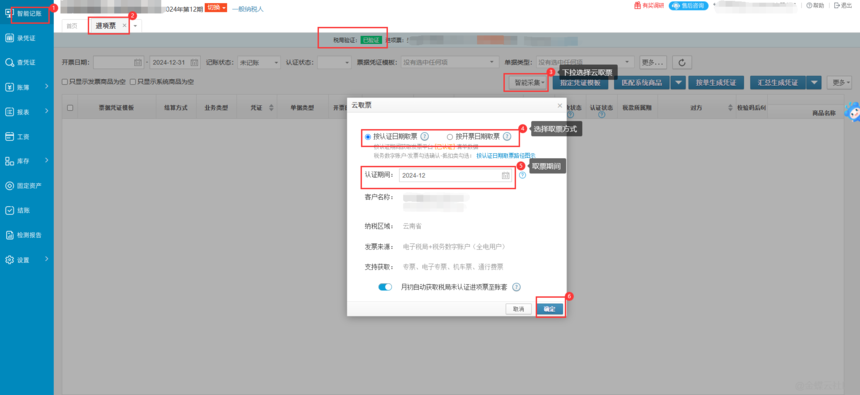Click the 取消 button in dialog
This screenshot has height=395, width=860.
click(519, 309)
